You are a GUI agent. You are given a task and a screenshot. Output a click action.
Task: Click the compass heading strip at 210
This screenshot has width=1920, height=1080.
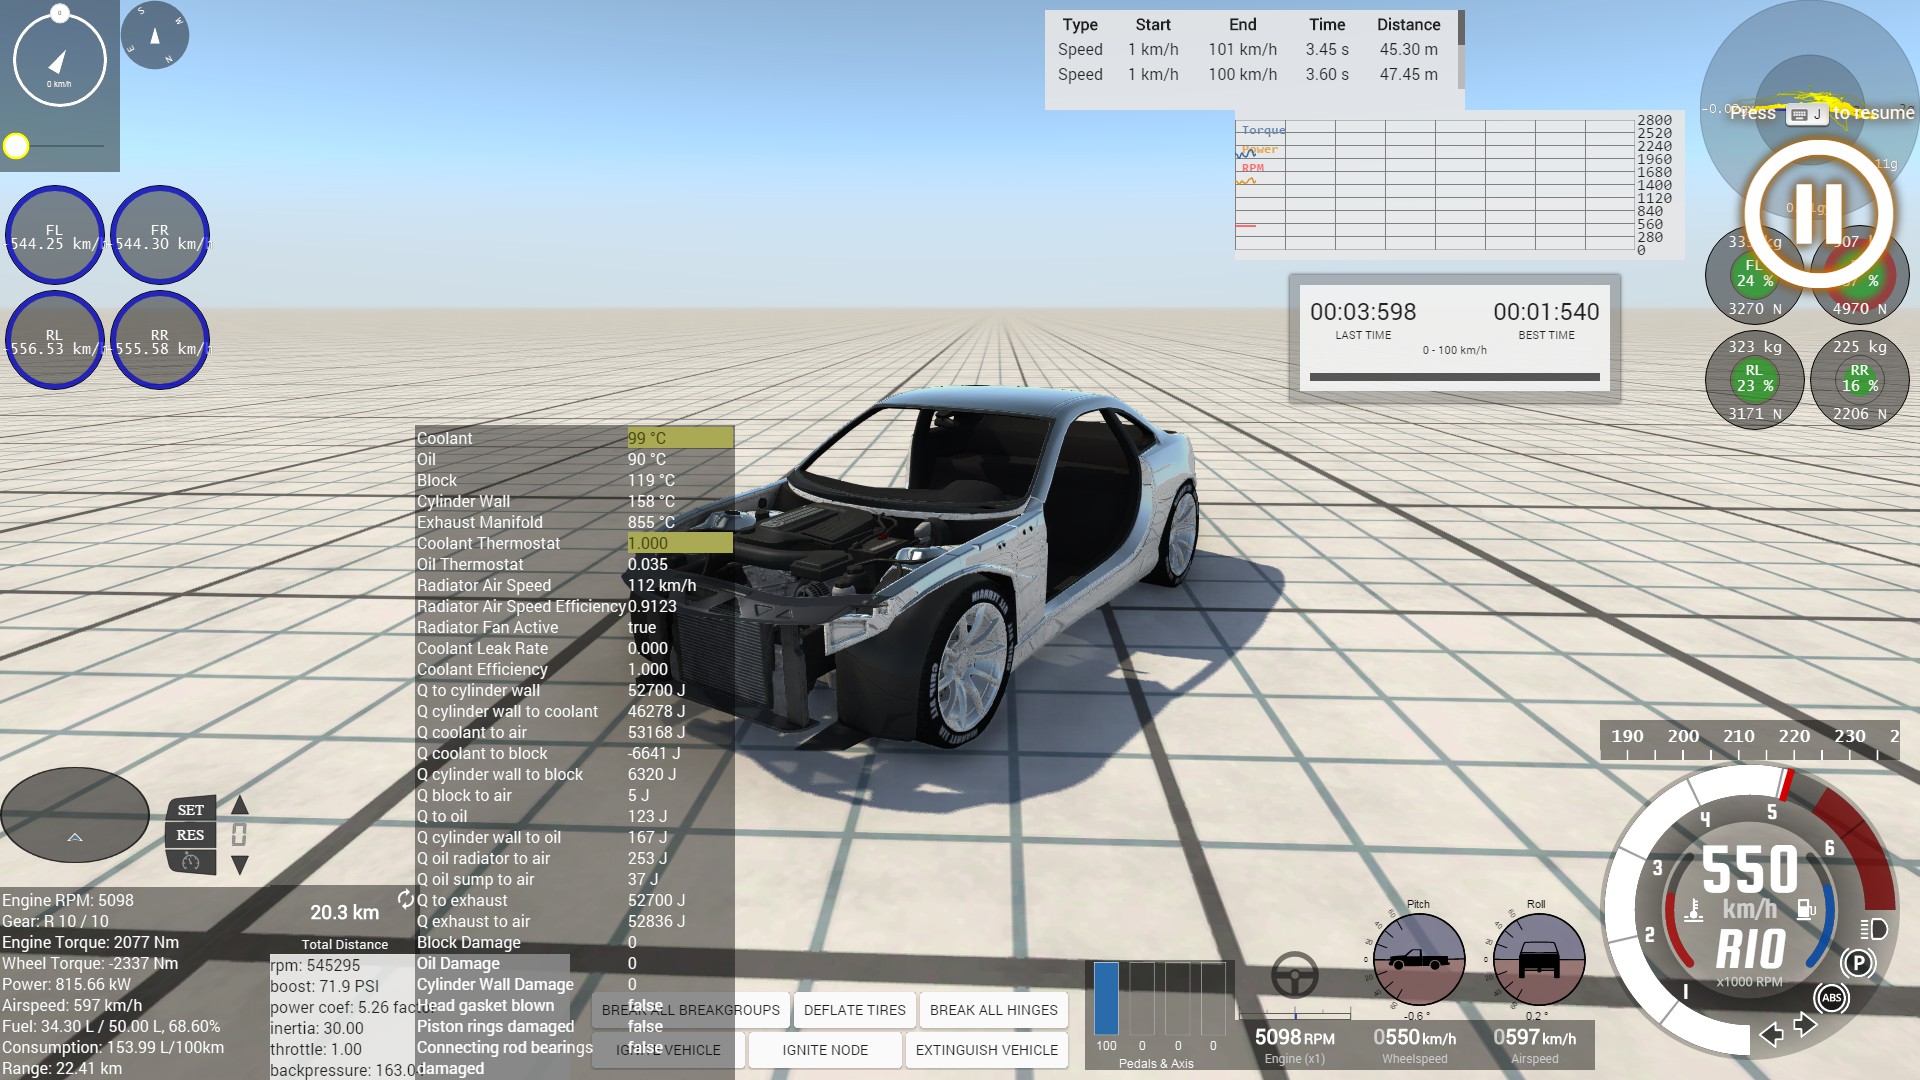[1738, 736]
